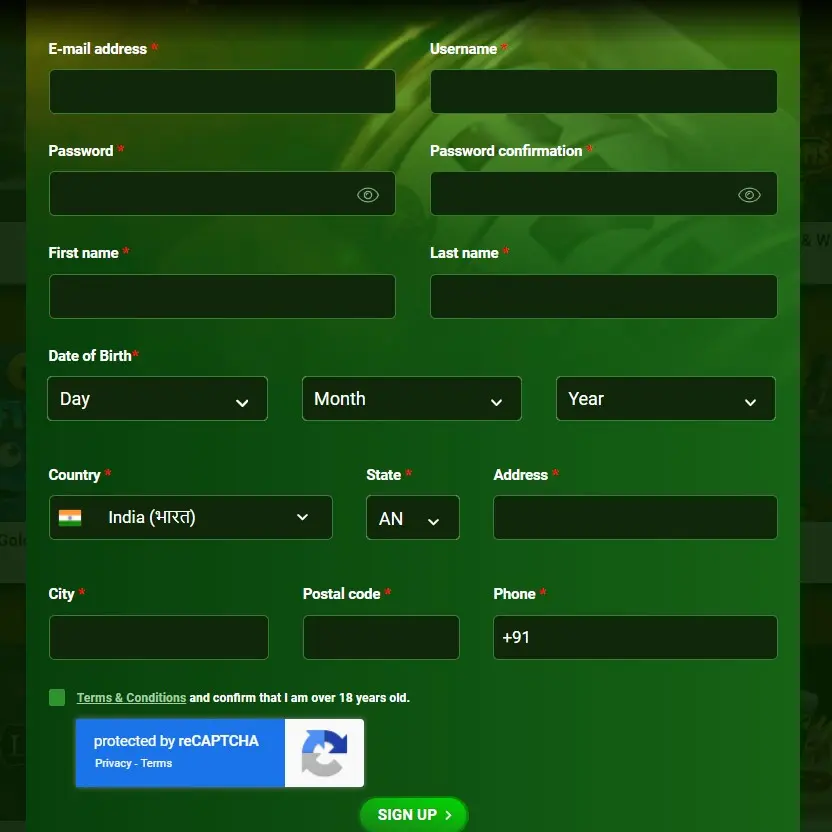Click the Postal code input field
Image resolution: width=832 pixels, height=832 pixels.
coord(380,638)
